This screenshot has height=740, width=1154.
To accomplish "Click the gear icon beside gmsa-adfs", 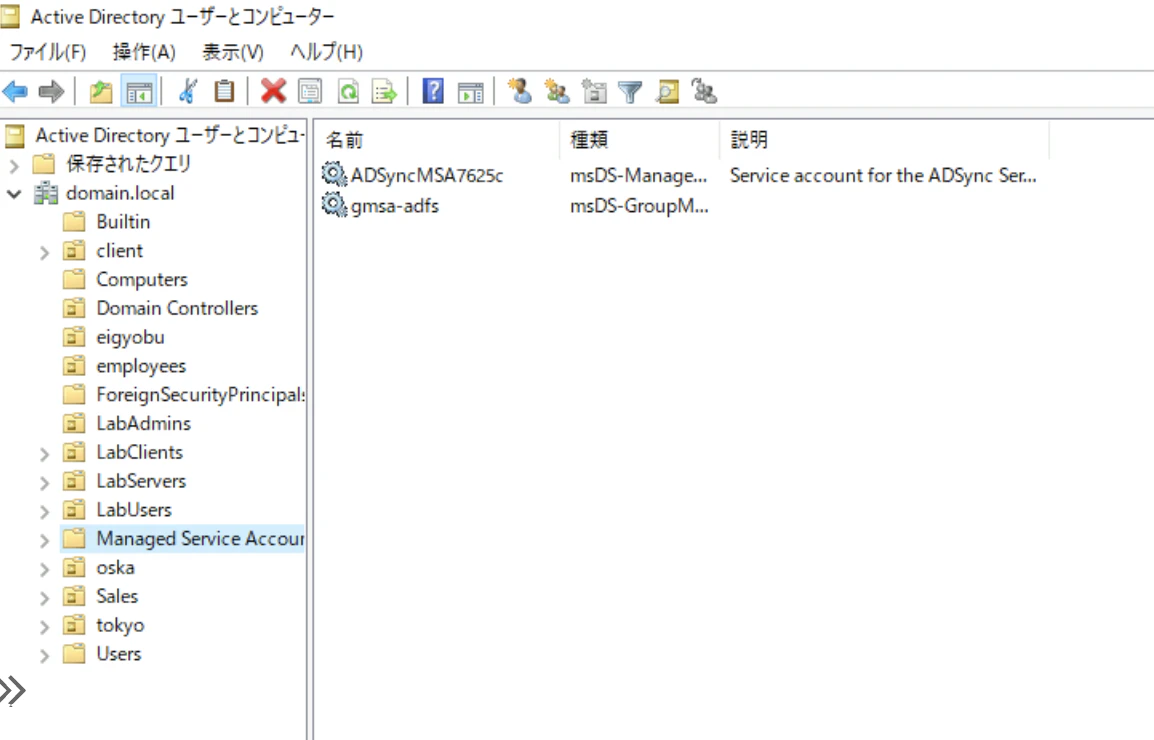I will (334, 205).
